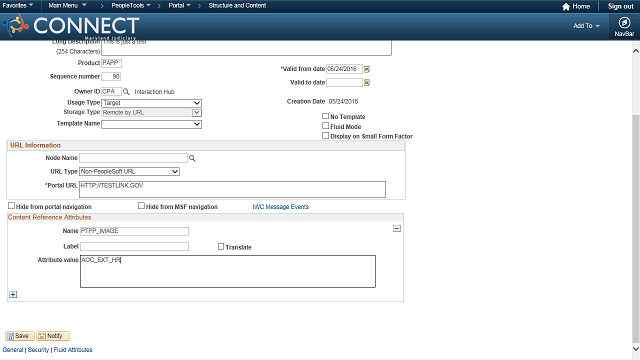This screenshot has width=640, height=360.
Task: Open the NavBar compass icon
Action: (624, 23)
